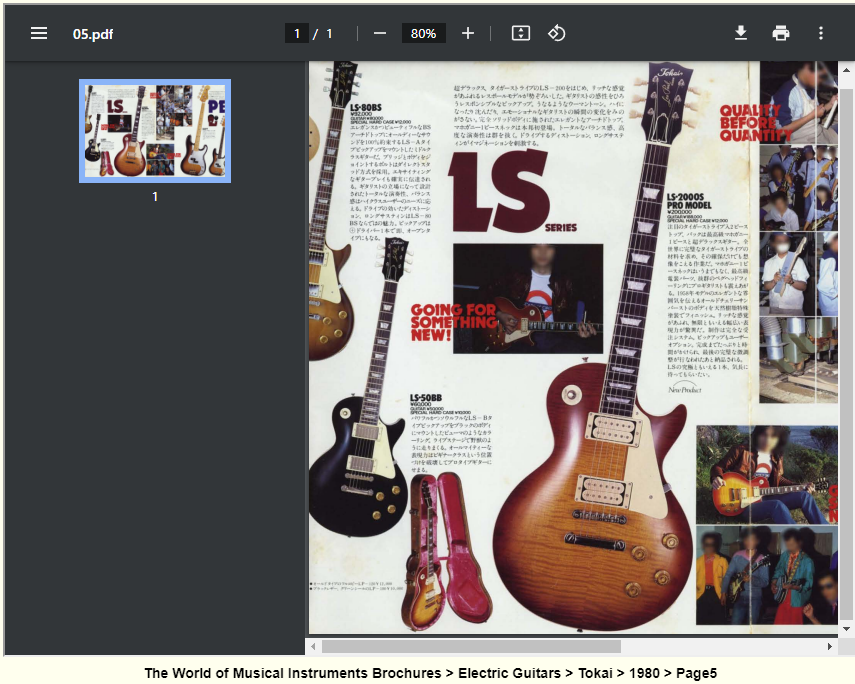
Task: Click the zoom in plus button
Action: click(x=467, y=33)
